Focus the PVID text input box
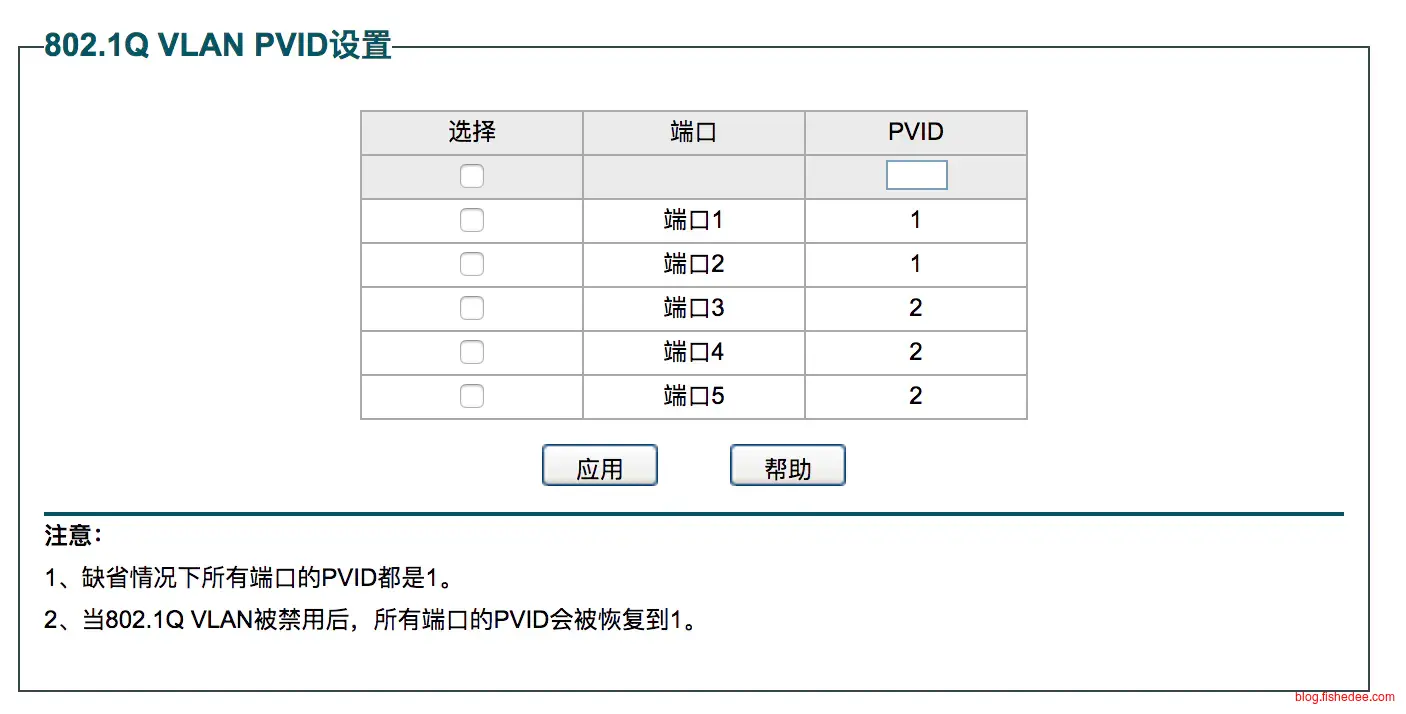The width and height of the screenshot is (1406, 714). point(916,176)
